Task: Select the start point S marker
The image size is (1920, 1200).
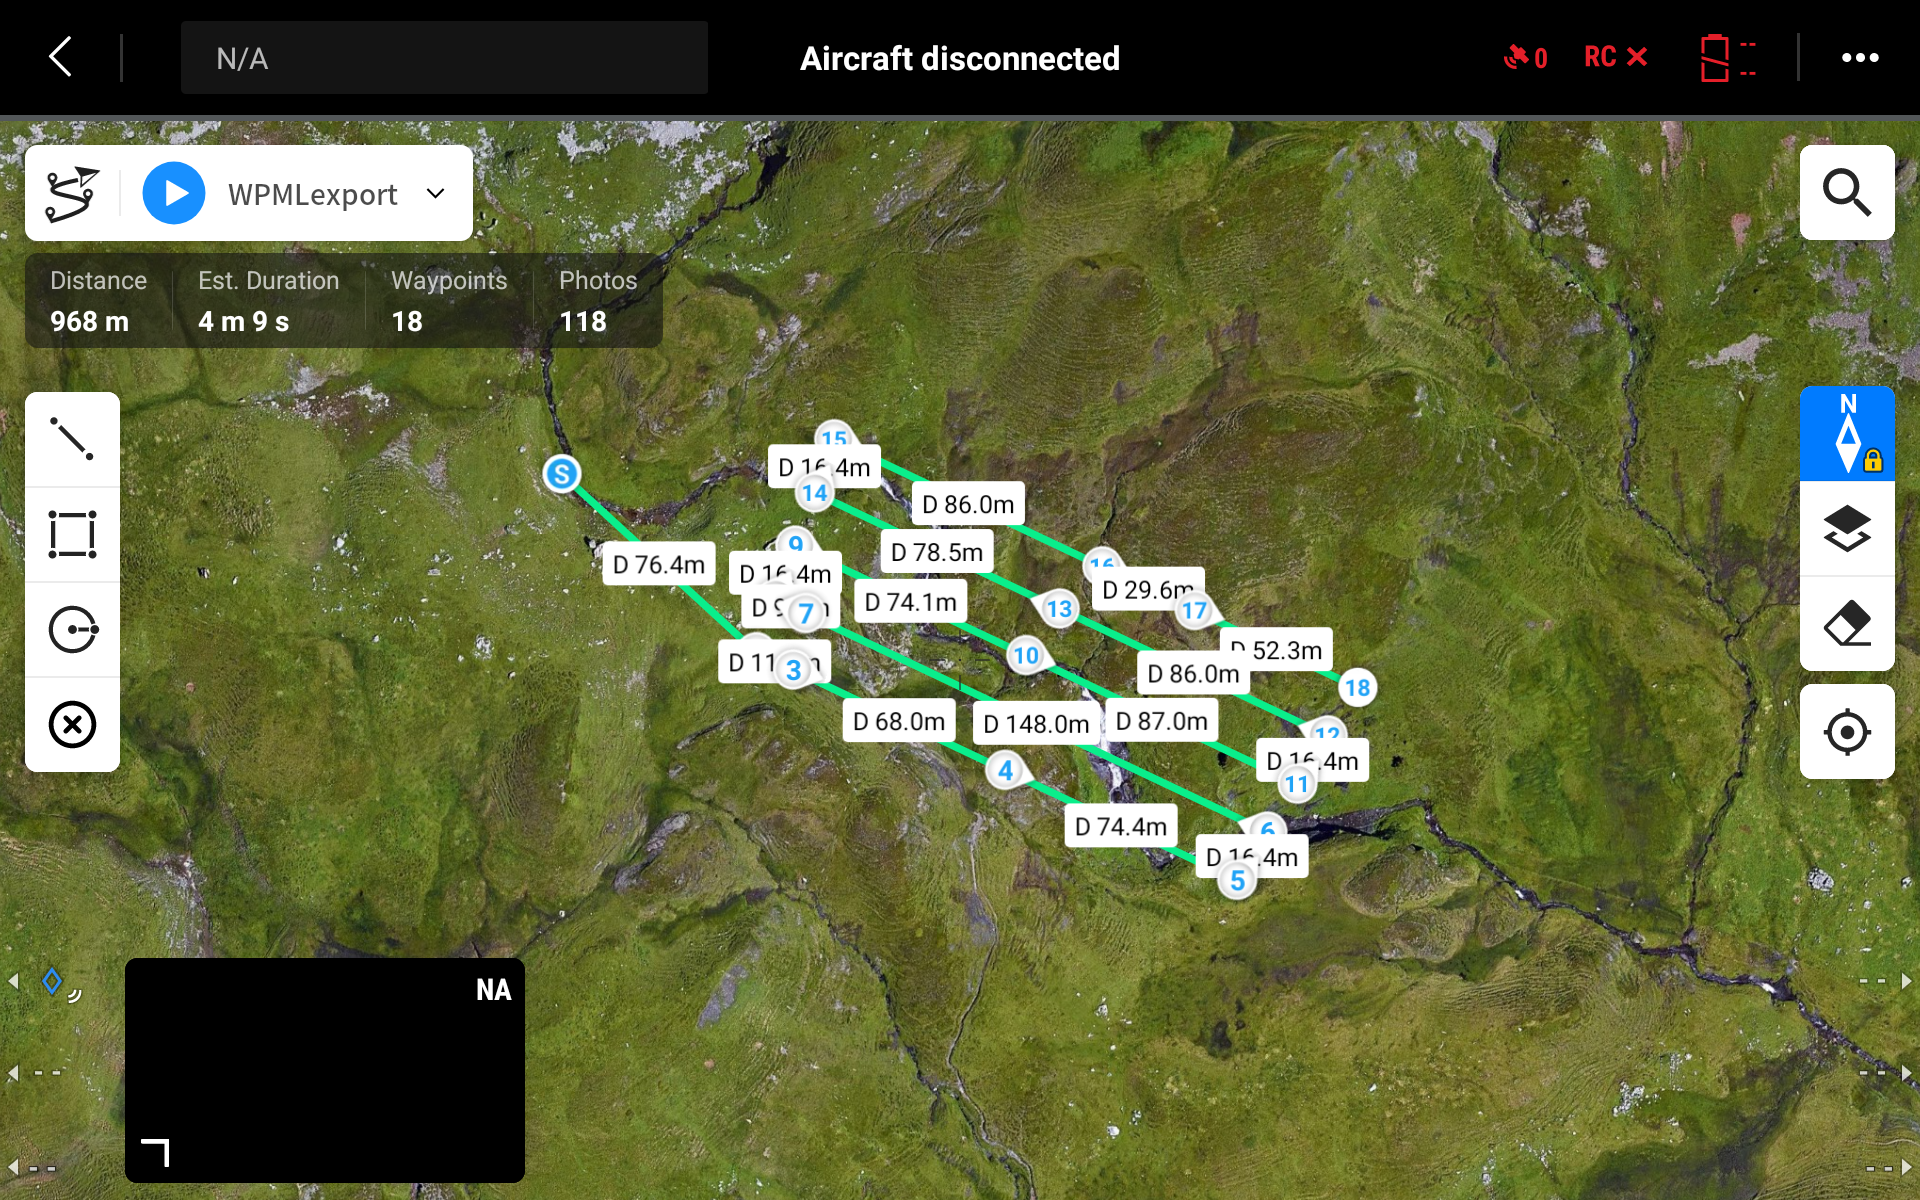Action: coord(562,473)
